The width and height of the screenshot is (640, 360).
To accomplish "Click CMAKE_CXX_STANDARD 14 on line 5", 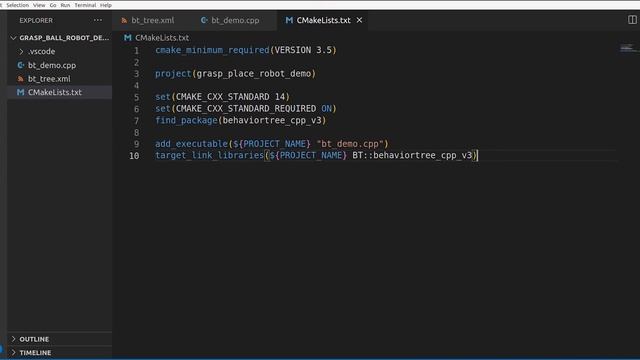I will pyautogui.click(x=230, y=97).
